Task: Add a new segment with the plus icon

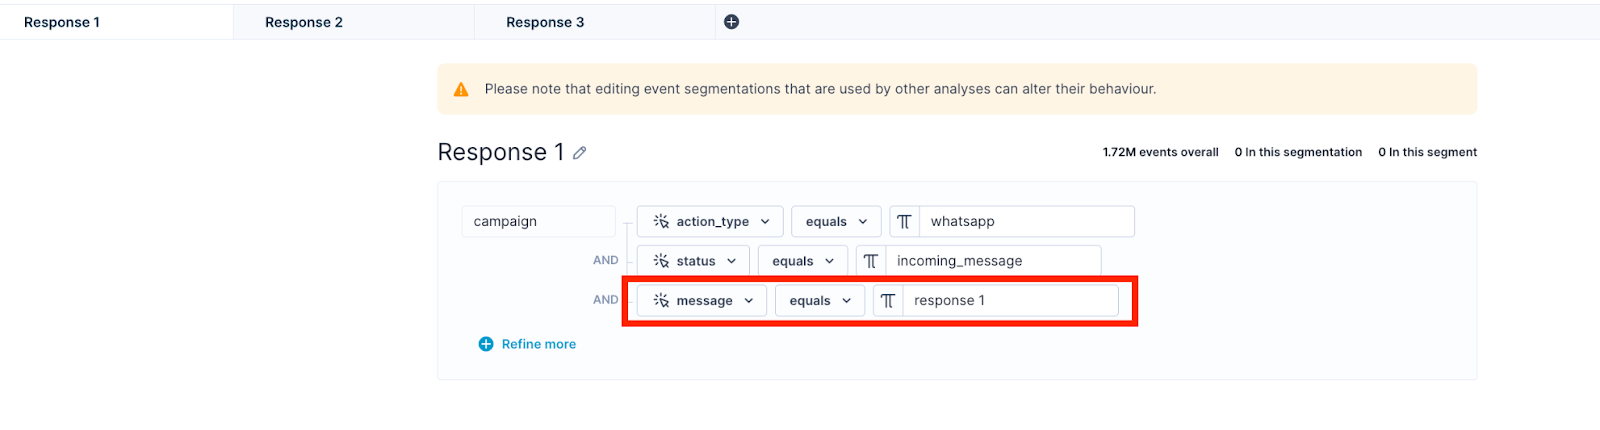Action: pyautogui.click(x=731, y=22)
